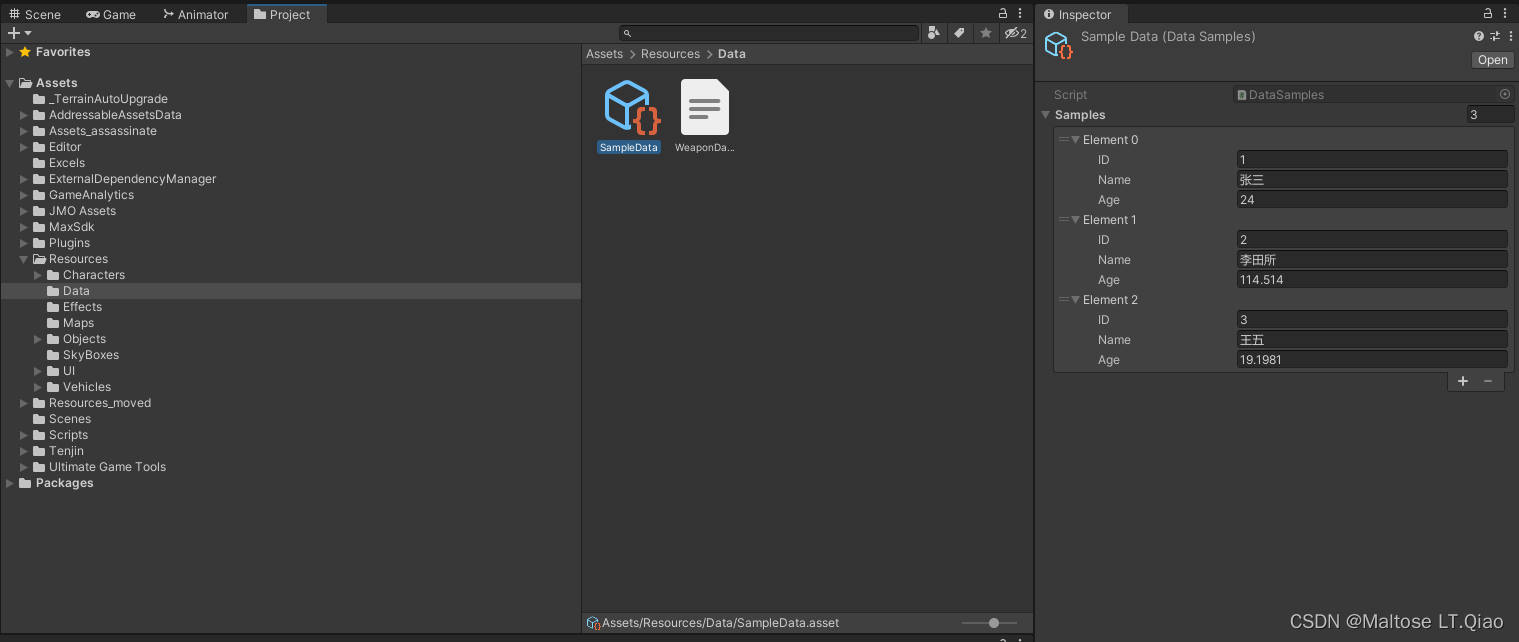Image resolution: width=1519 pixels, height=642 pixels.
Task: Collapse the Element 1 foldout
Action: click(x=1078, y=219)
